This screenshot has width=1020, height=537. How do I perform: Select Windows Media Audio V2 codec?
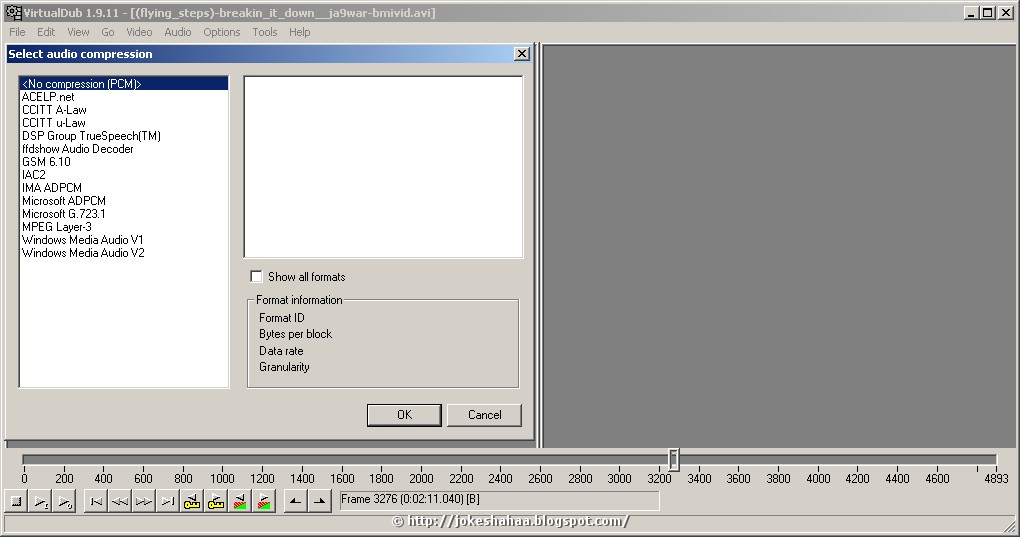click(124, 253)
